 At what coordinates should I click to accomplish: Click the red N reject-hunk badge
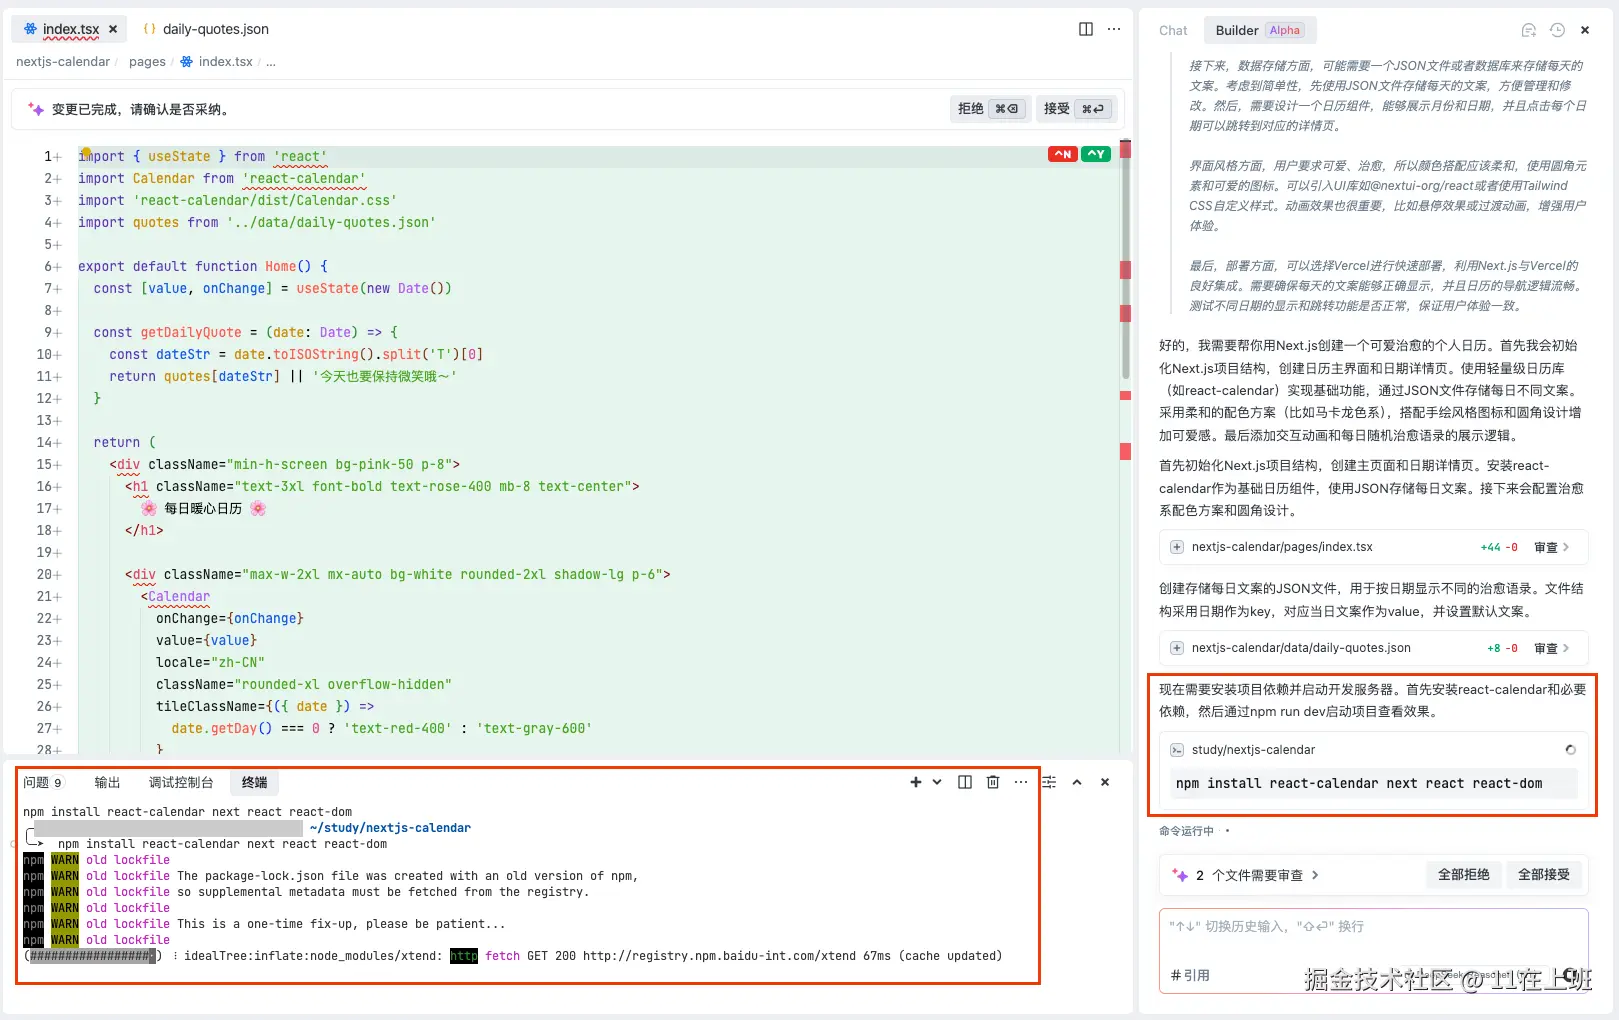pos(1062,154)
